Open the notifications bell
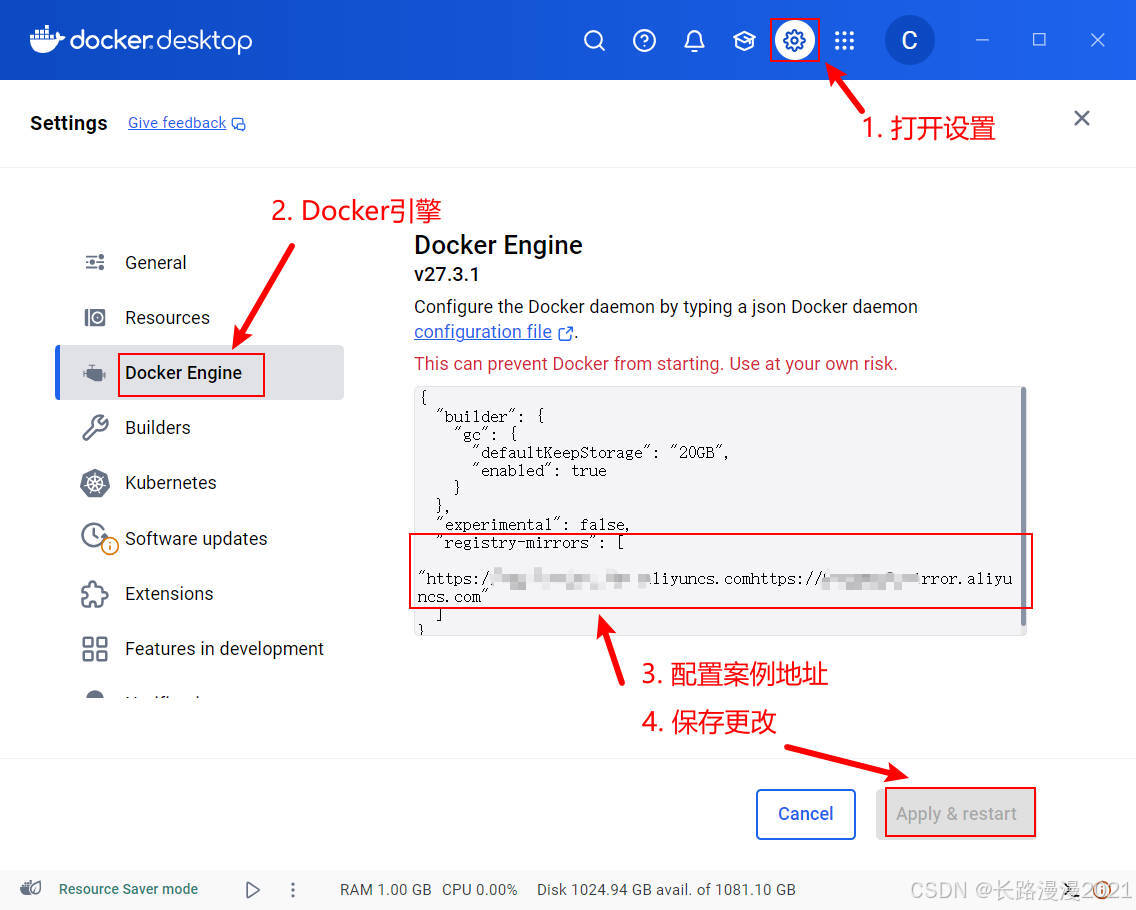This screenshot has width=1136, height=910. pyautogui.click(x=694, y=41)
